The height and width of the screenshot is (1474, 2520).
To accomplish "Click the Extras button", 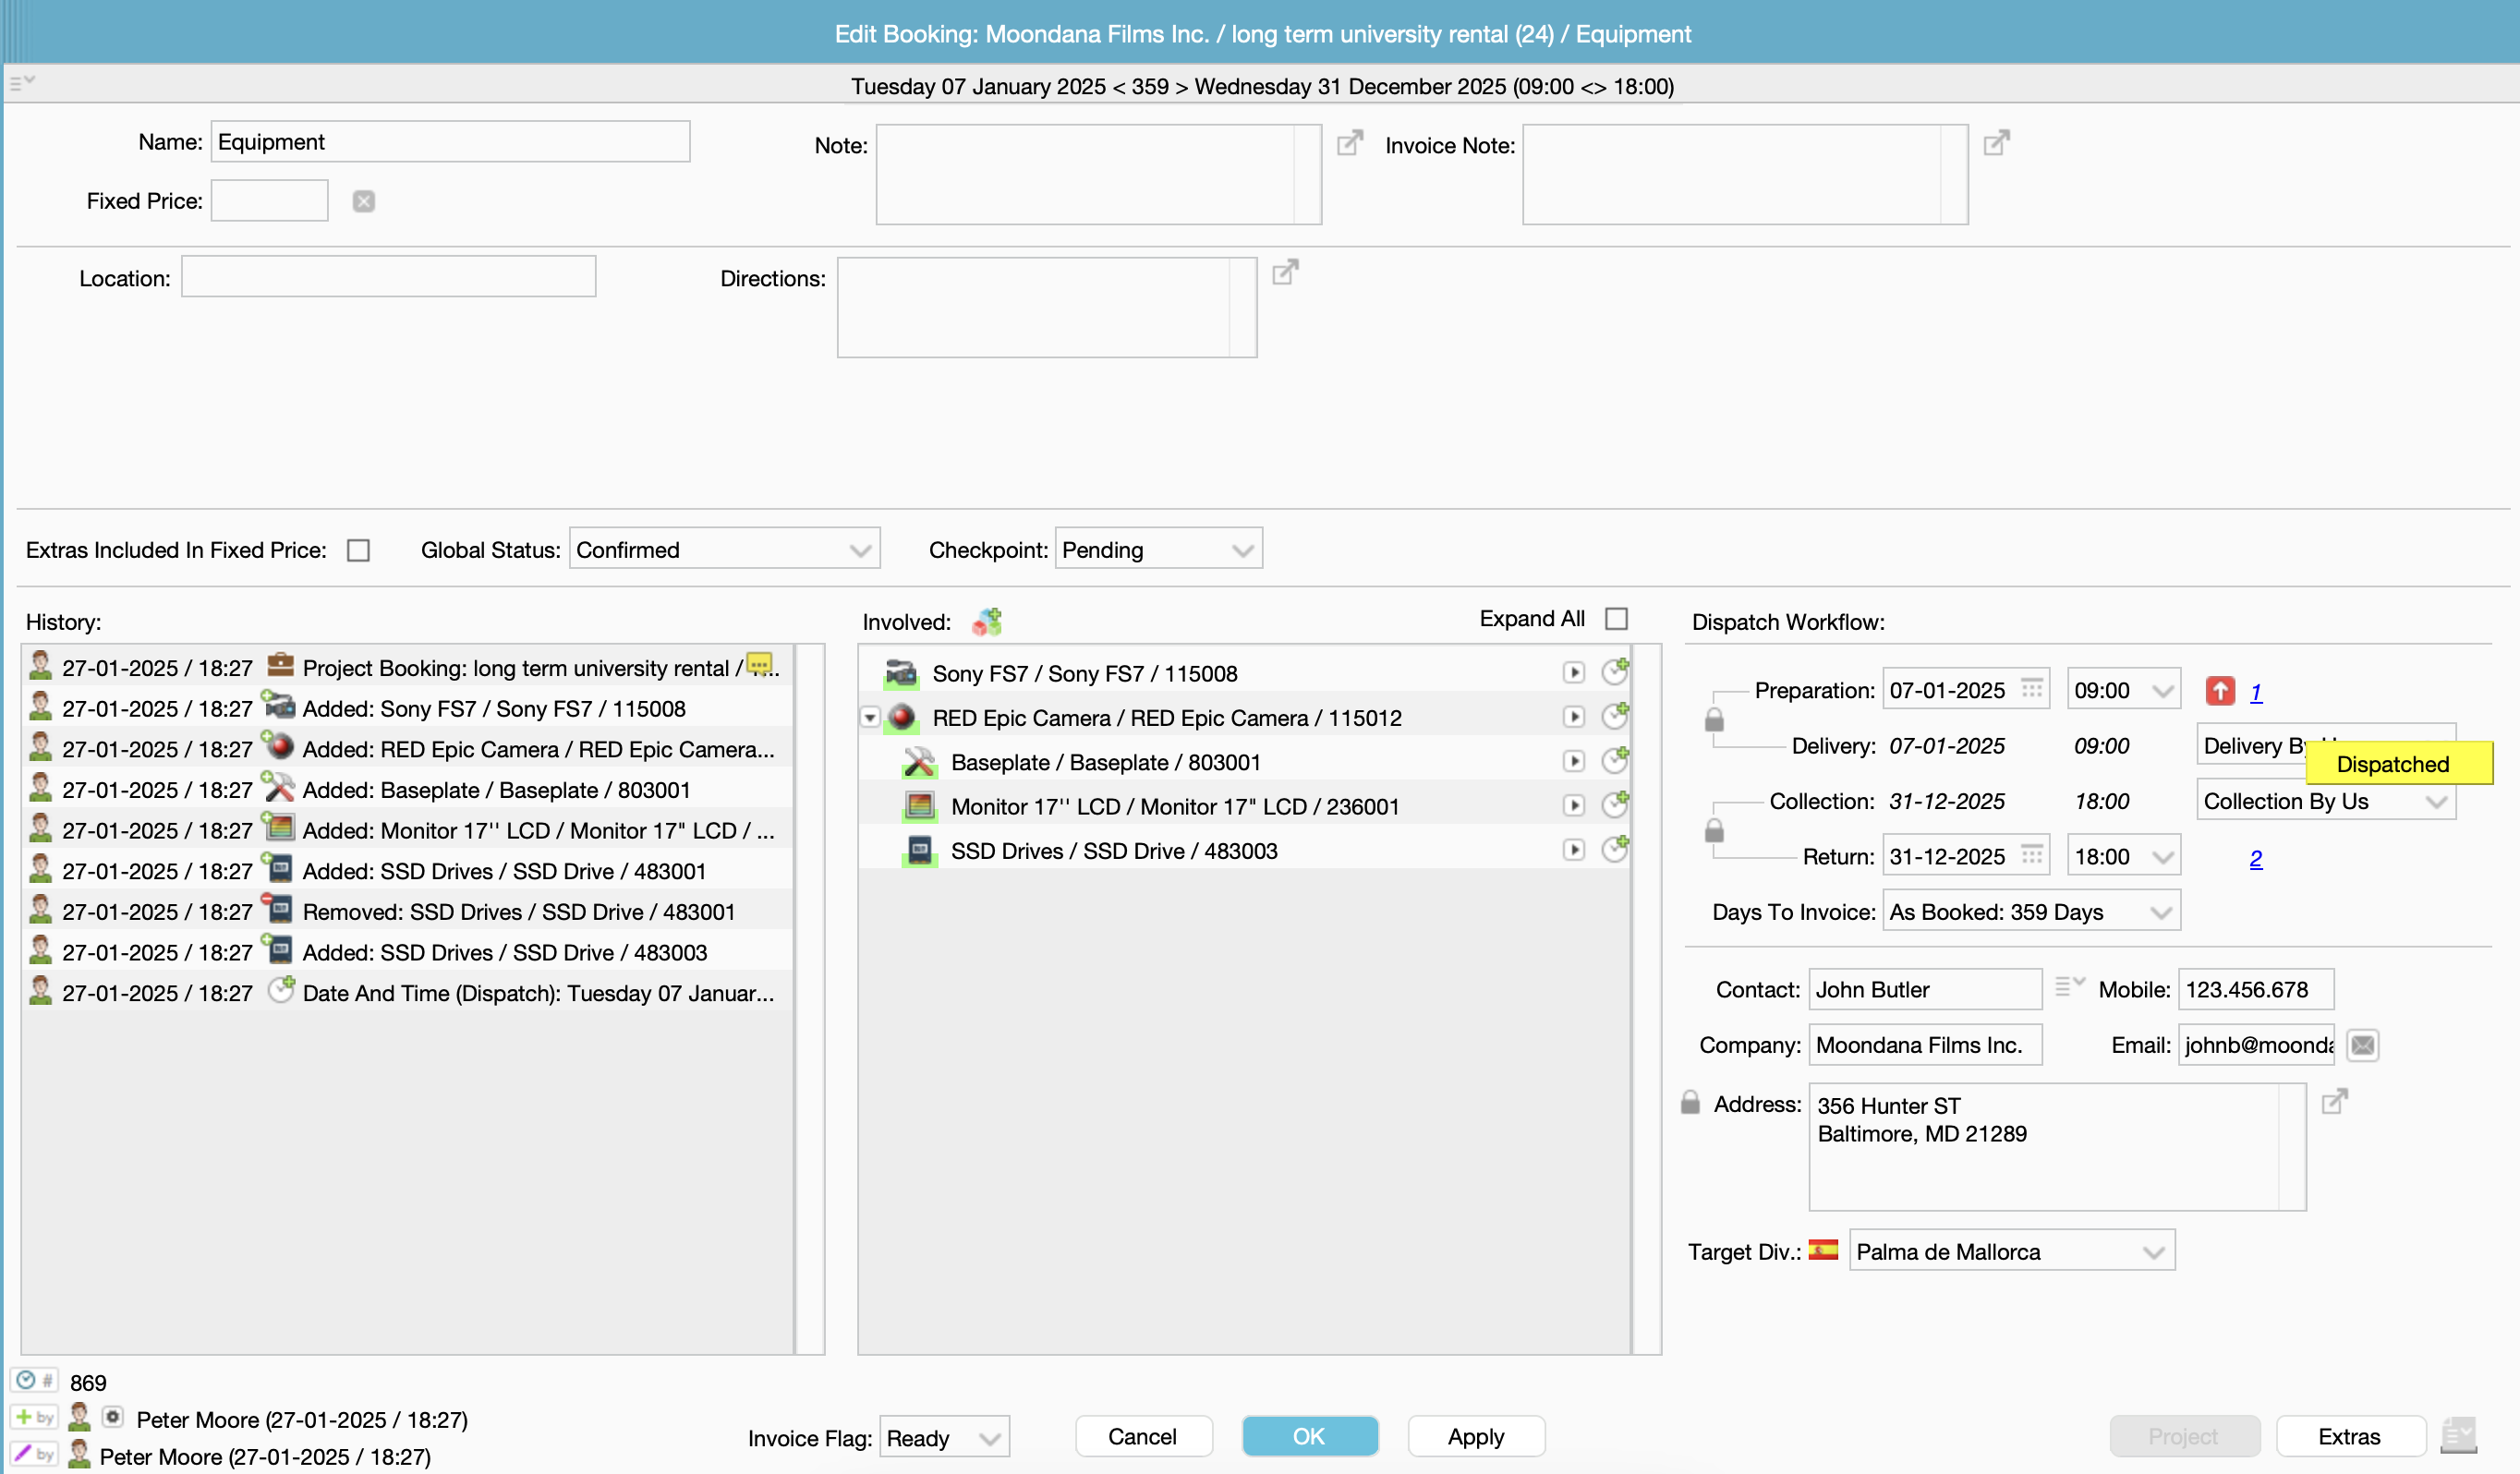I will (x=2349, y=1437).
